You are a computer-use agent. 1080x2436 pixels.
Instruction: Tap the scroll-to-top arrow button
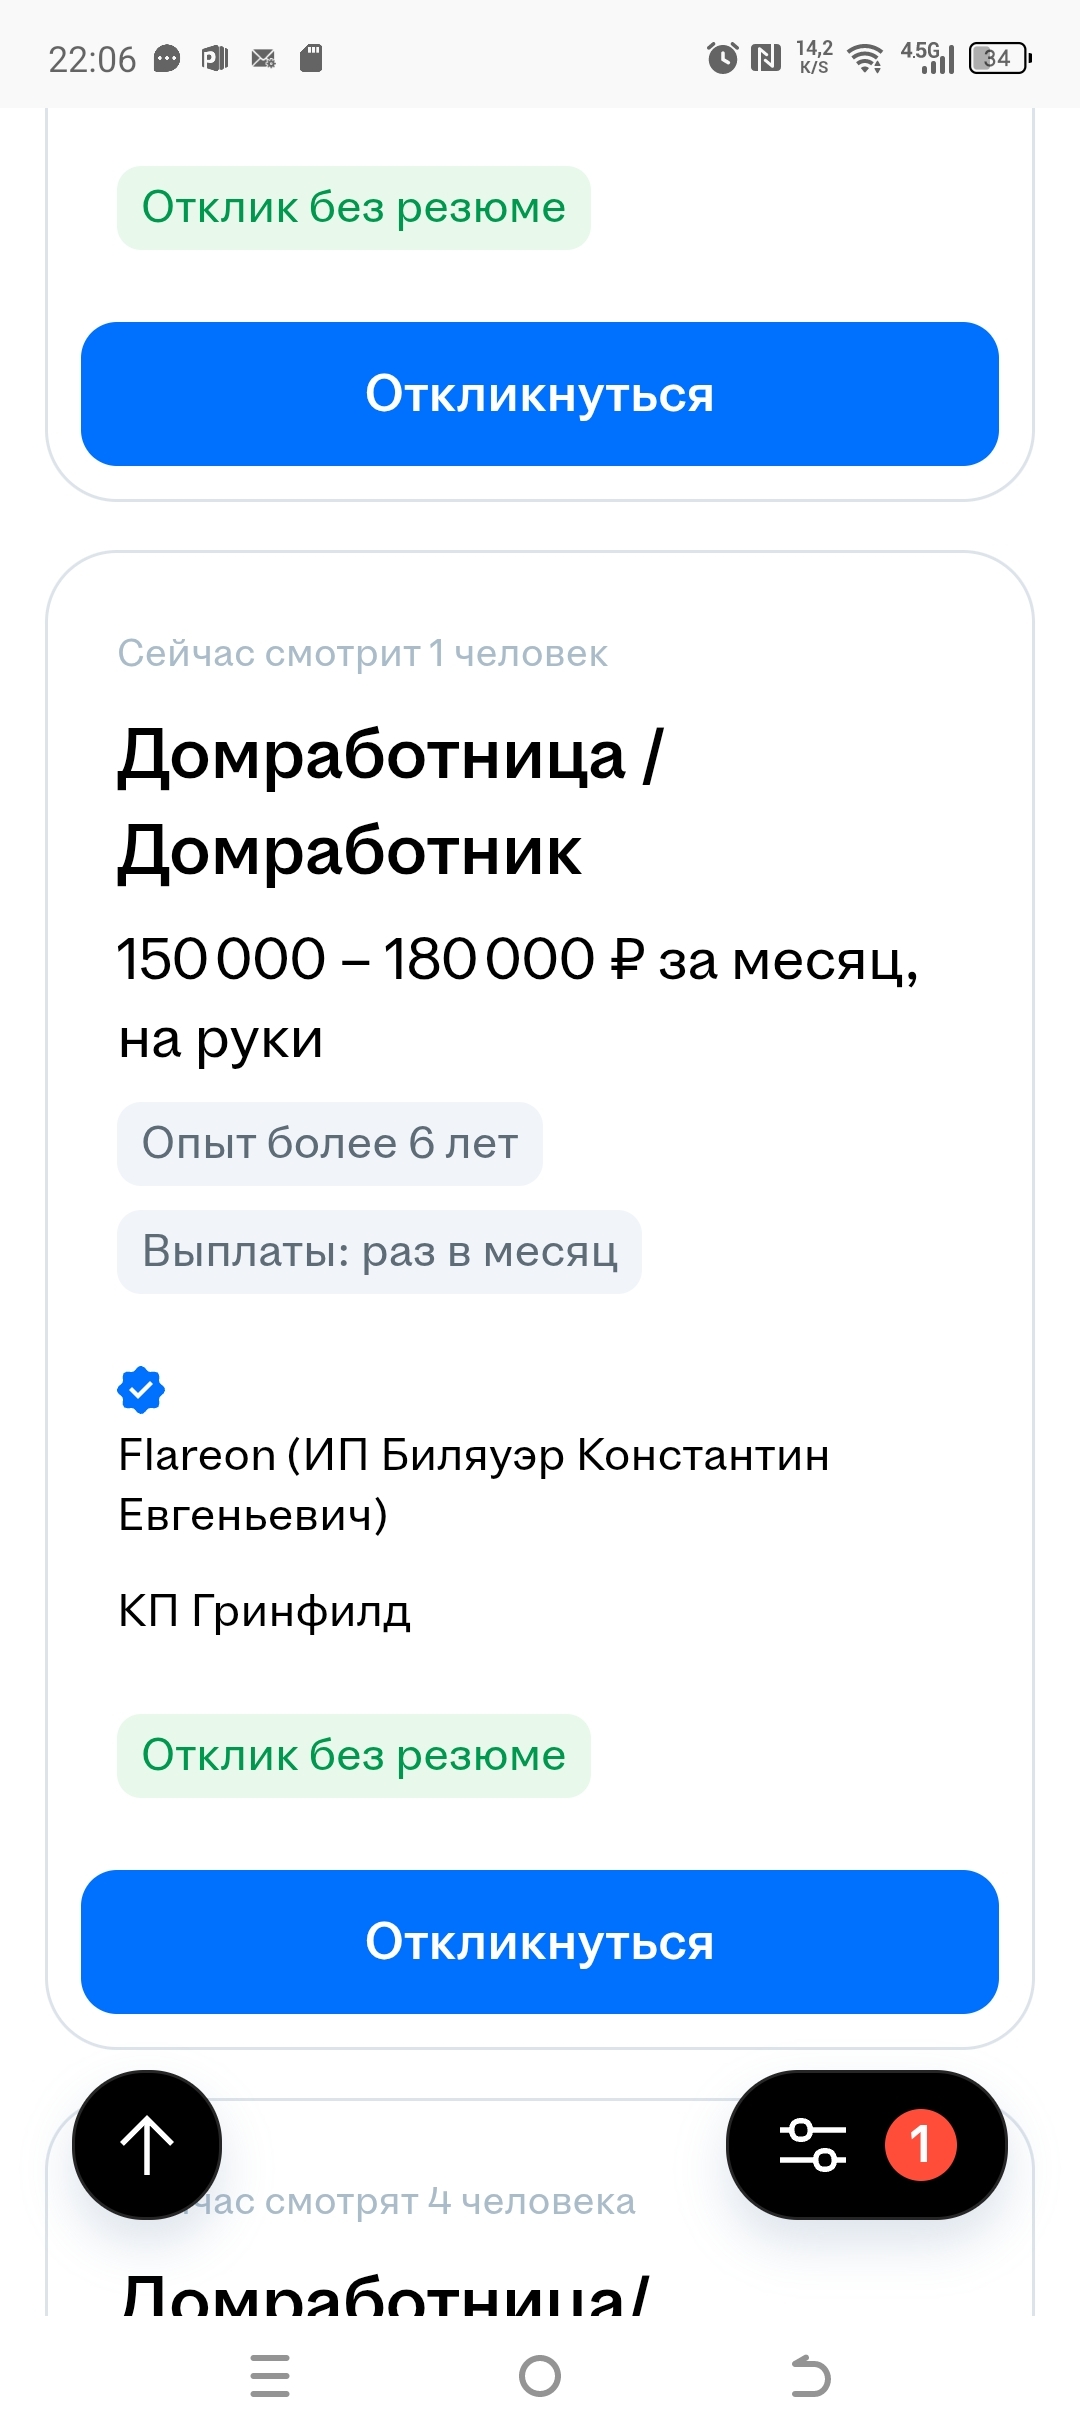pyautogui.click(x=147, y=2144)
